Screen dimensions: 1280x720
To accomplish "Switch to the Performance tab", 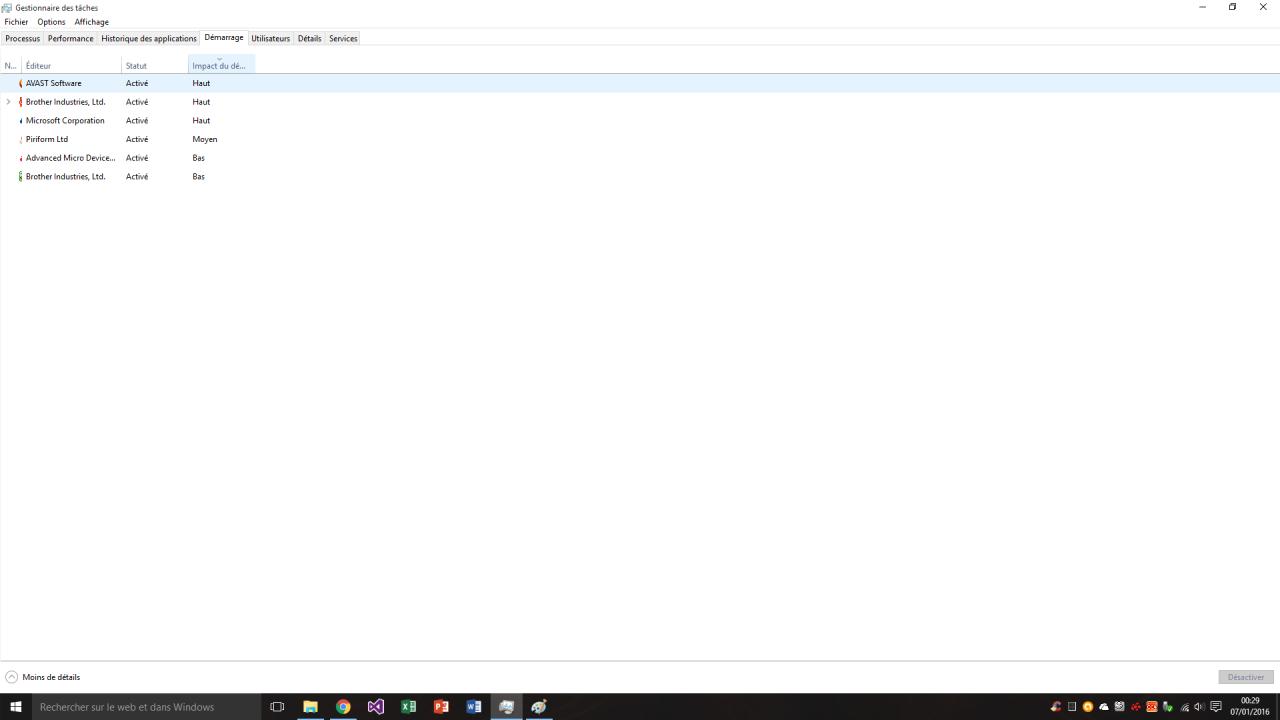I will (70, 38).
